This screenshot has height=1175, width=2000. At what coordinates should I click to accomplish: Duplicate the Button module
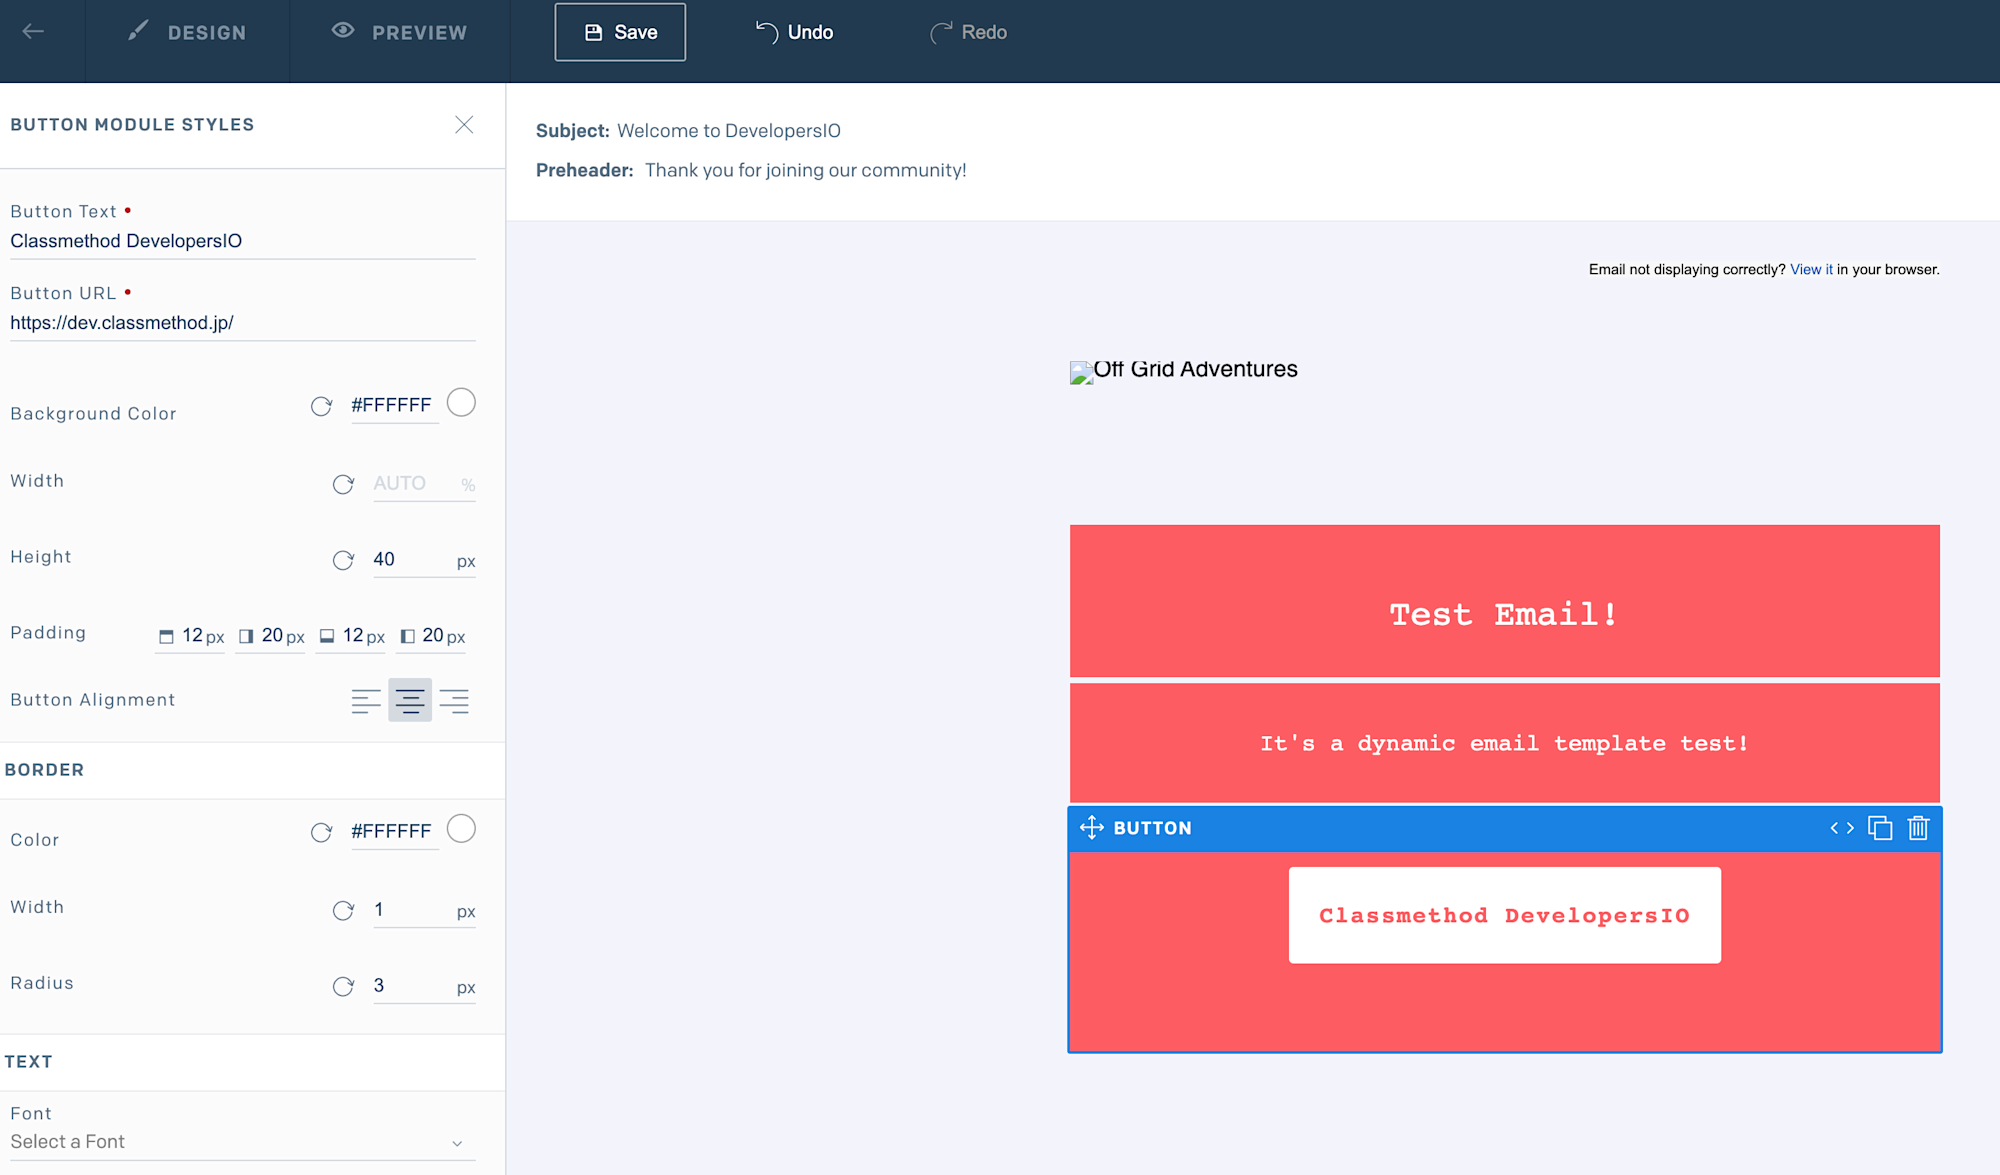pyautogui.click(x=1880, y=828)
